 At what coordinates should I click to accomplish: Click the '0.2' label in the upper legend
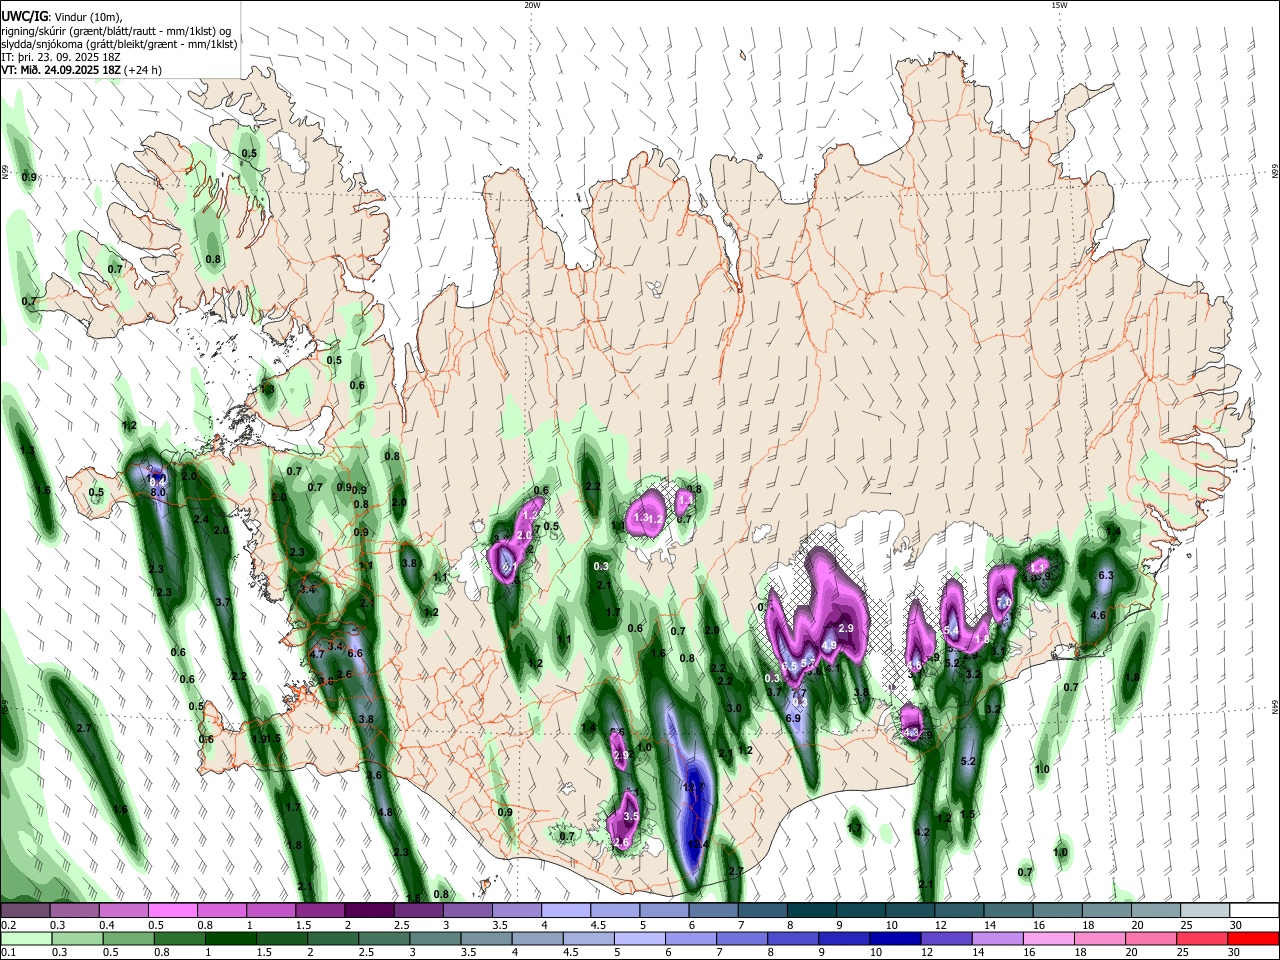pos(9,925)
